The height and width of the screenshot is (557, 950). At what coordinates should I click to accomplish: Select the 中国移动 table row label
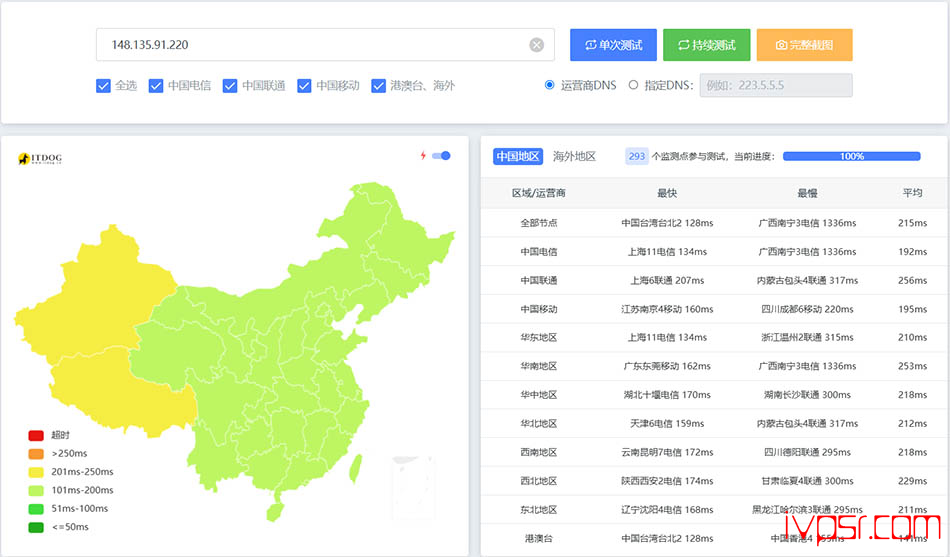(x=539, y=309)
